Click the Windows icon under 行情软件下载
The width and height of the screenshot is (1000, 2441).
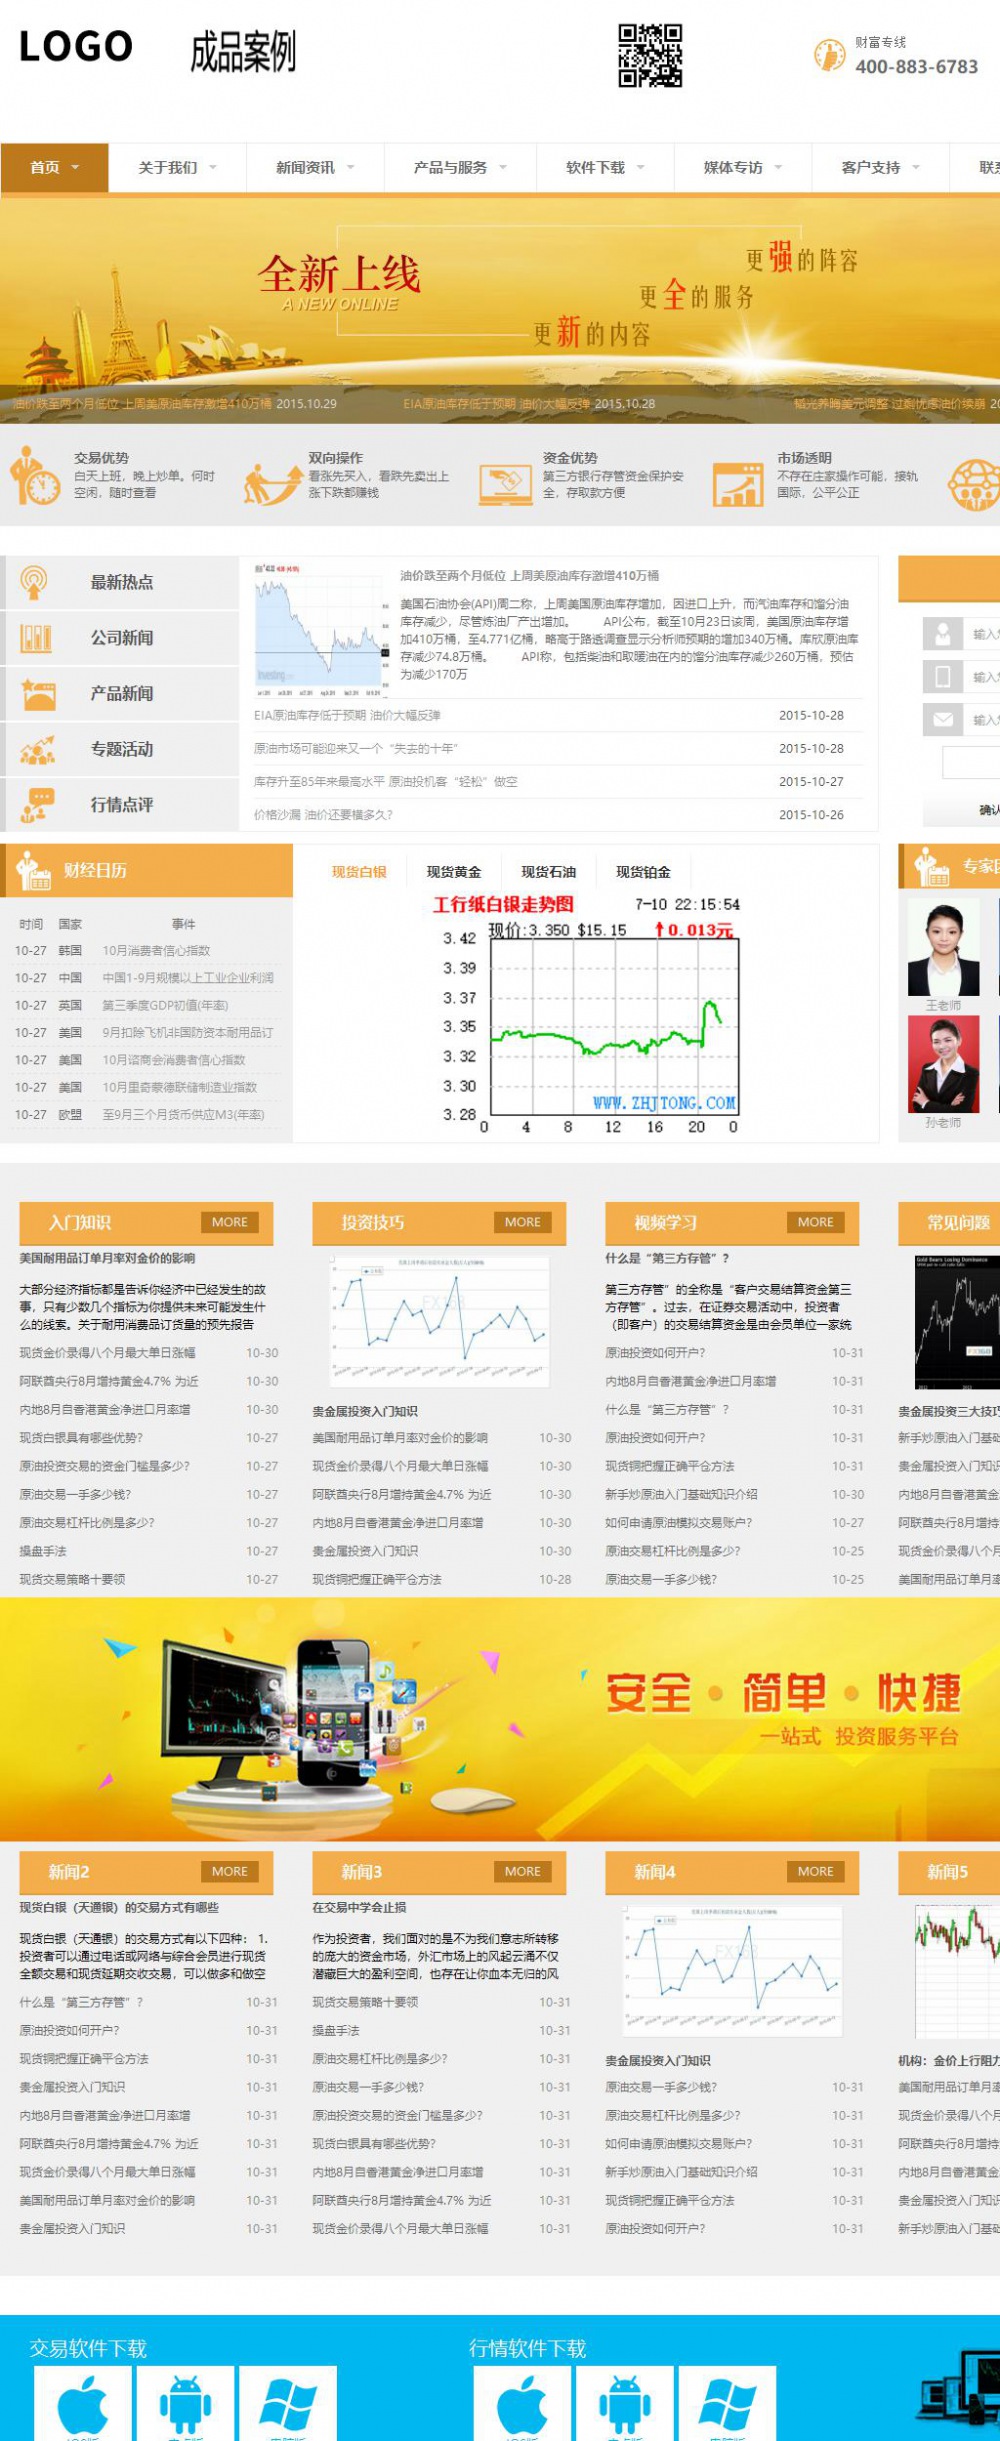tap(727, 2405)
